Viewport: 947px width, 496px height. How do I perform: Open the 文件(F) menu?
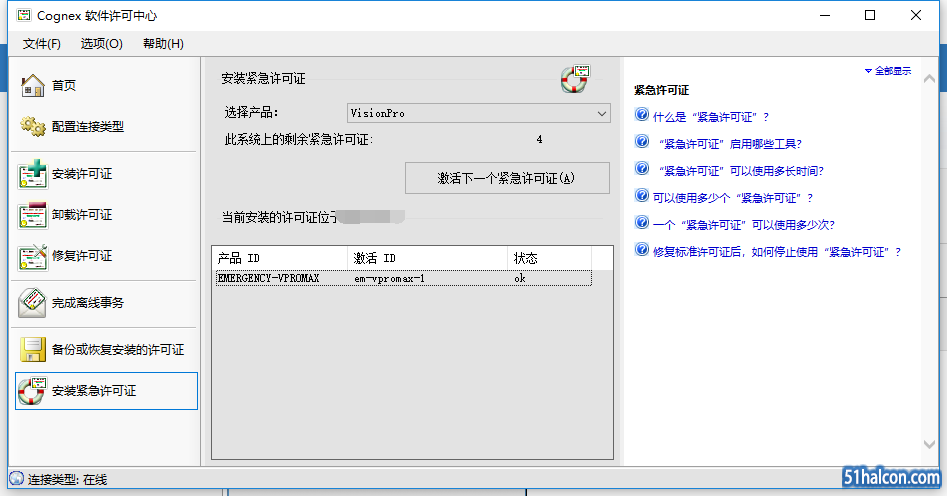pos(42,43)
